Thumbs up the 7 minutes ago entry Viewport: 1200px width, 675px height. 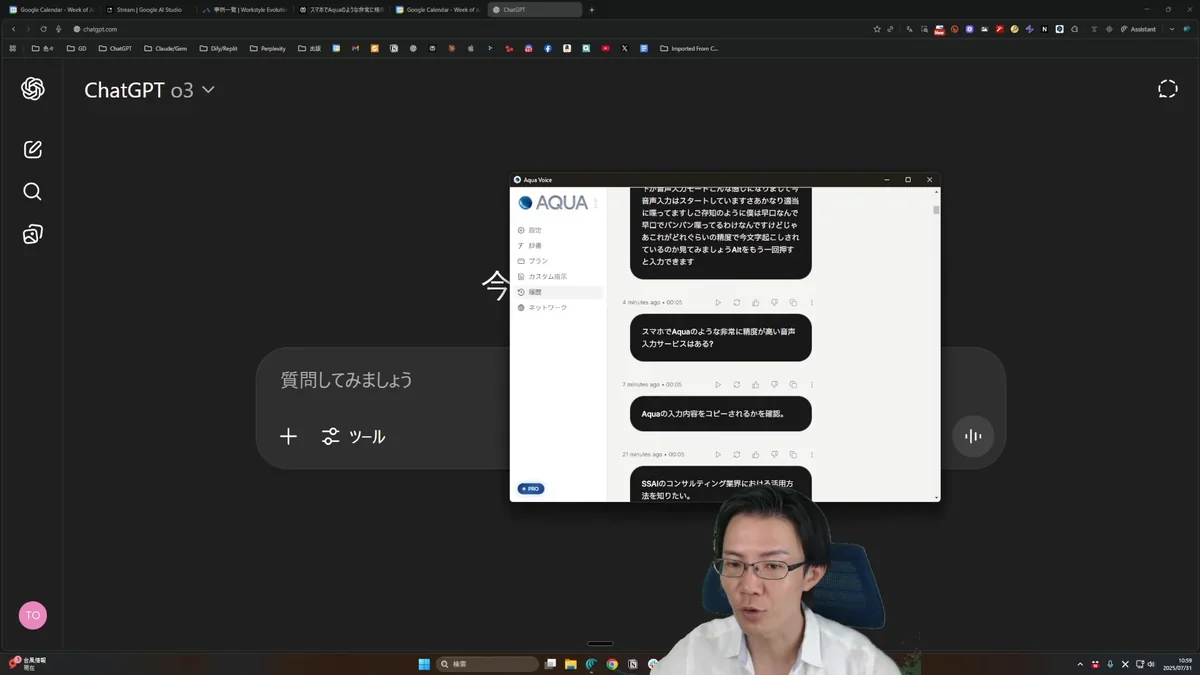(755, 385)
